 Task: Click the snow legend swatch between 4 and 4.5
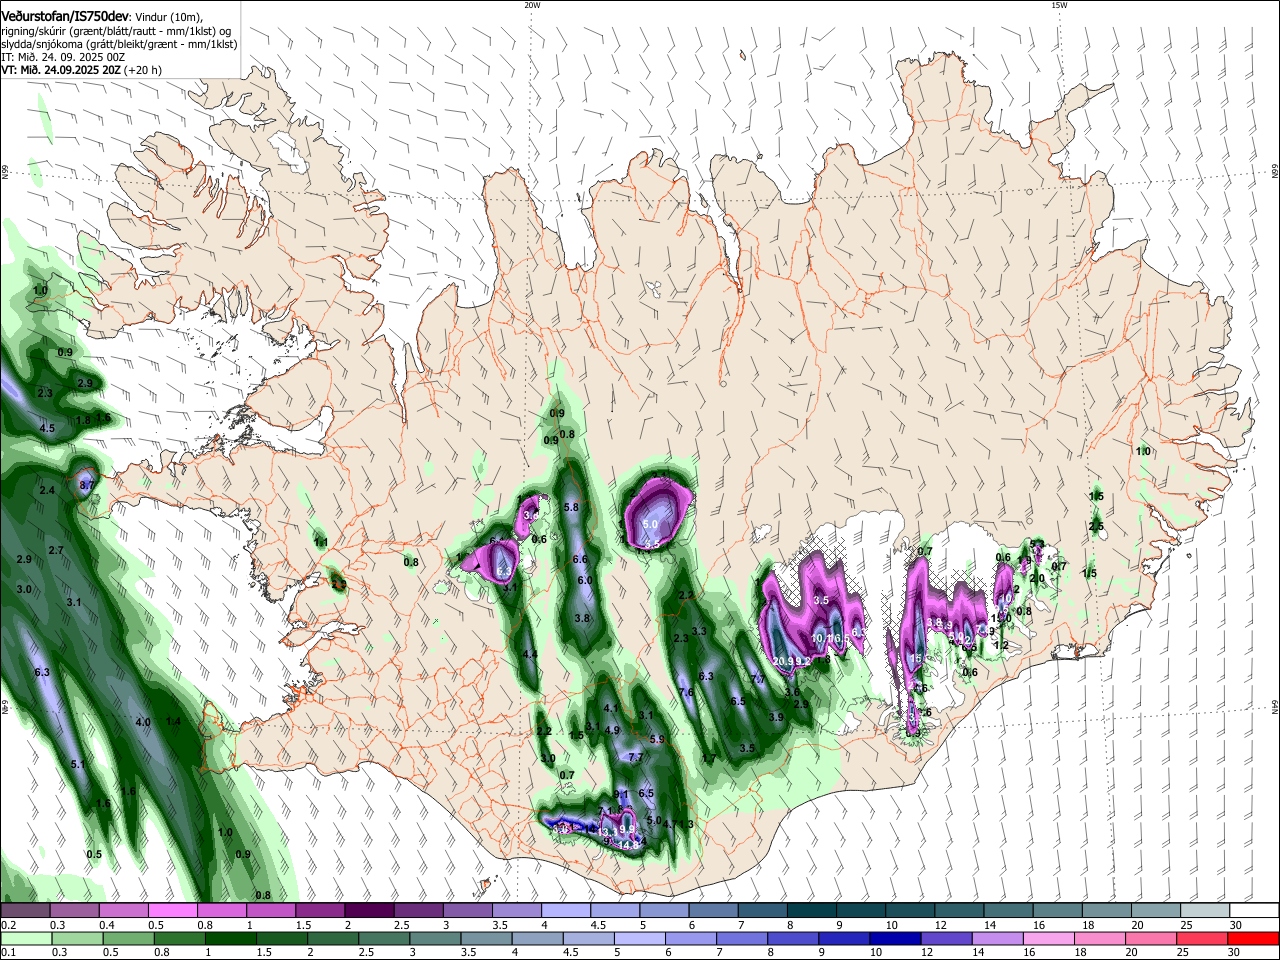point(564,910)
